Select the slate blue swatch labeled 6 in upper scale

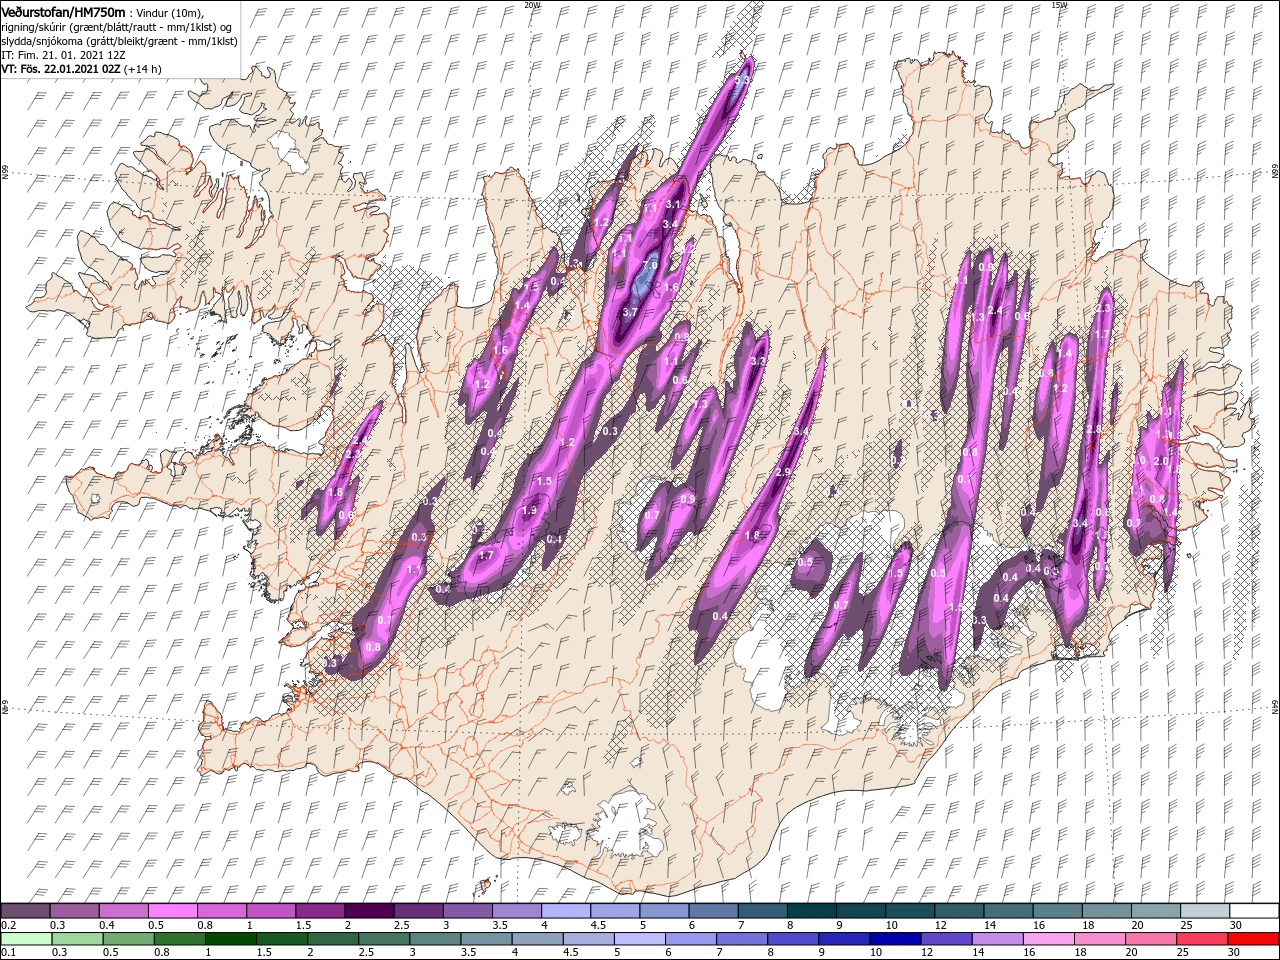point(715,911)
